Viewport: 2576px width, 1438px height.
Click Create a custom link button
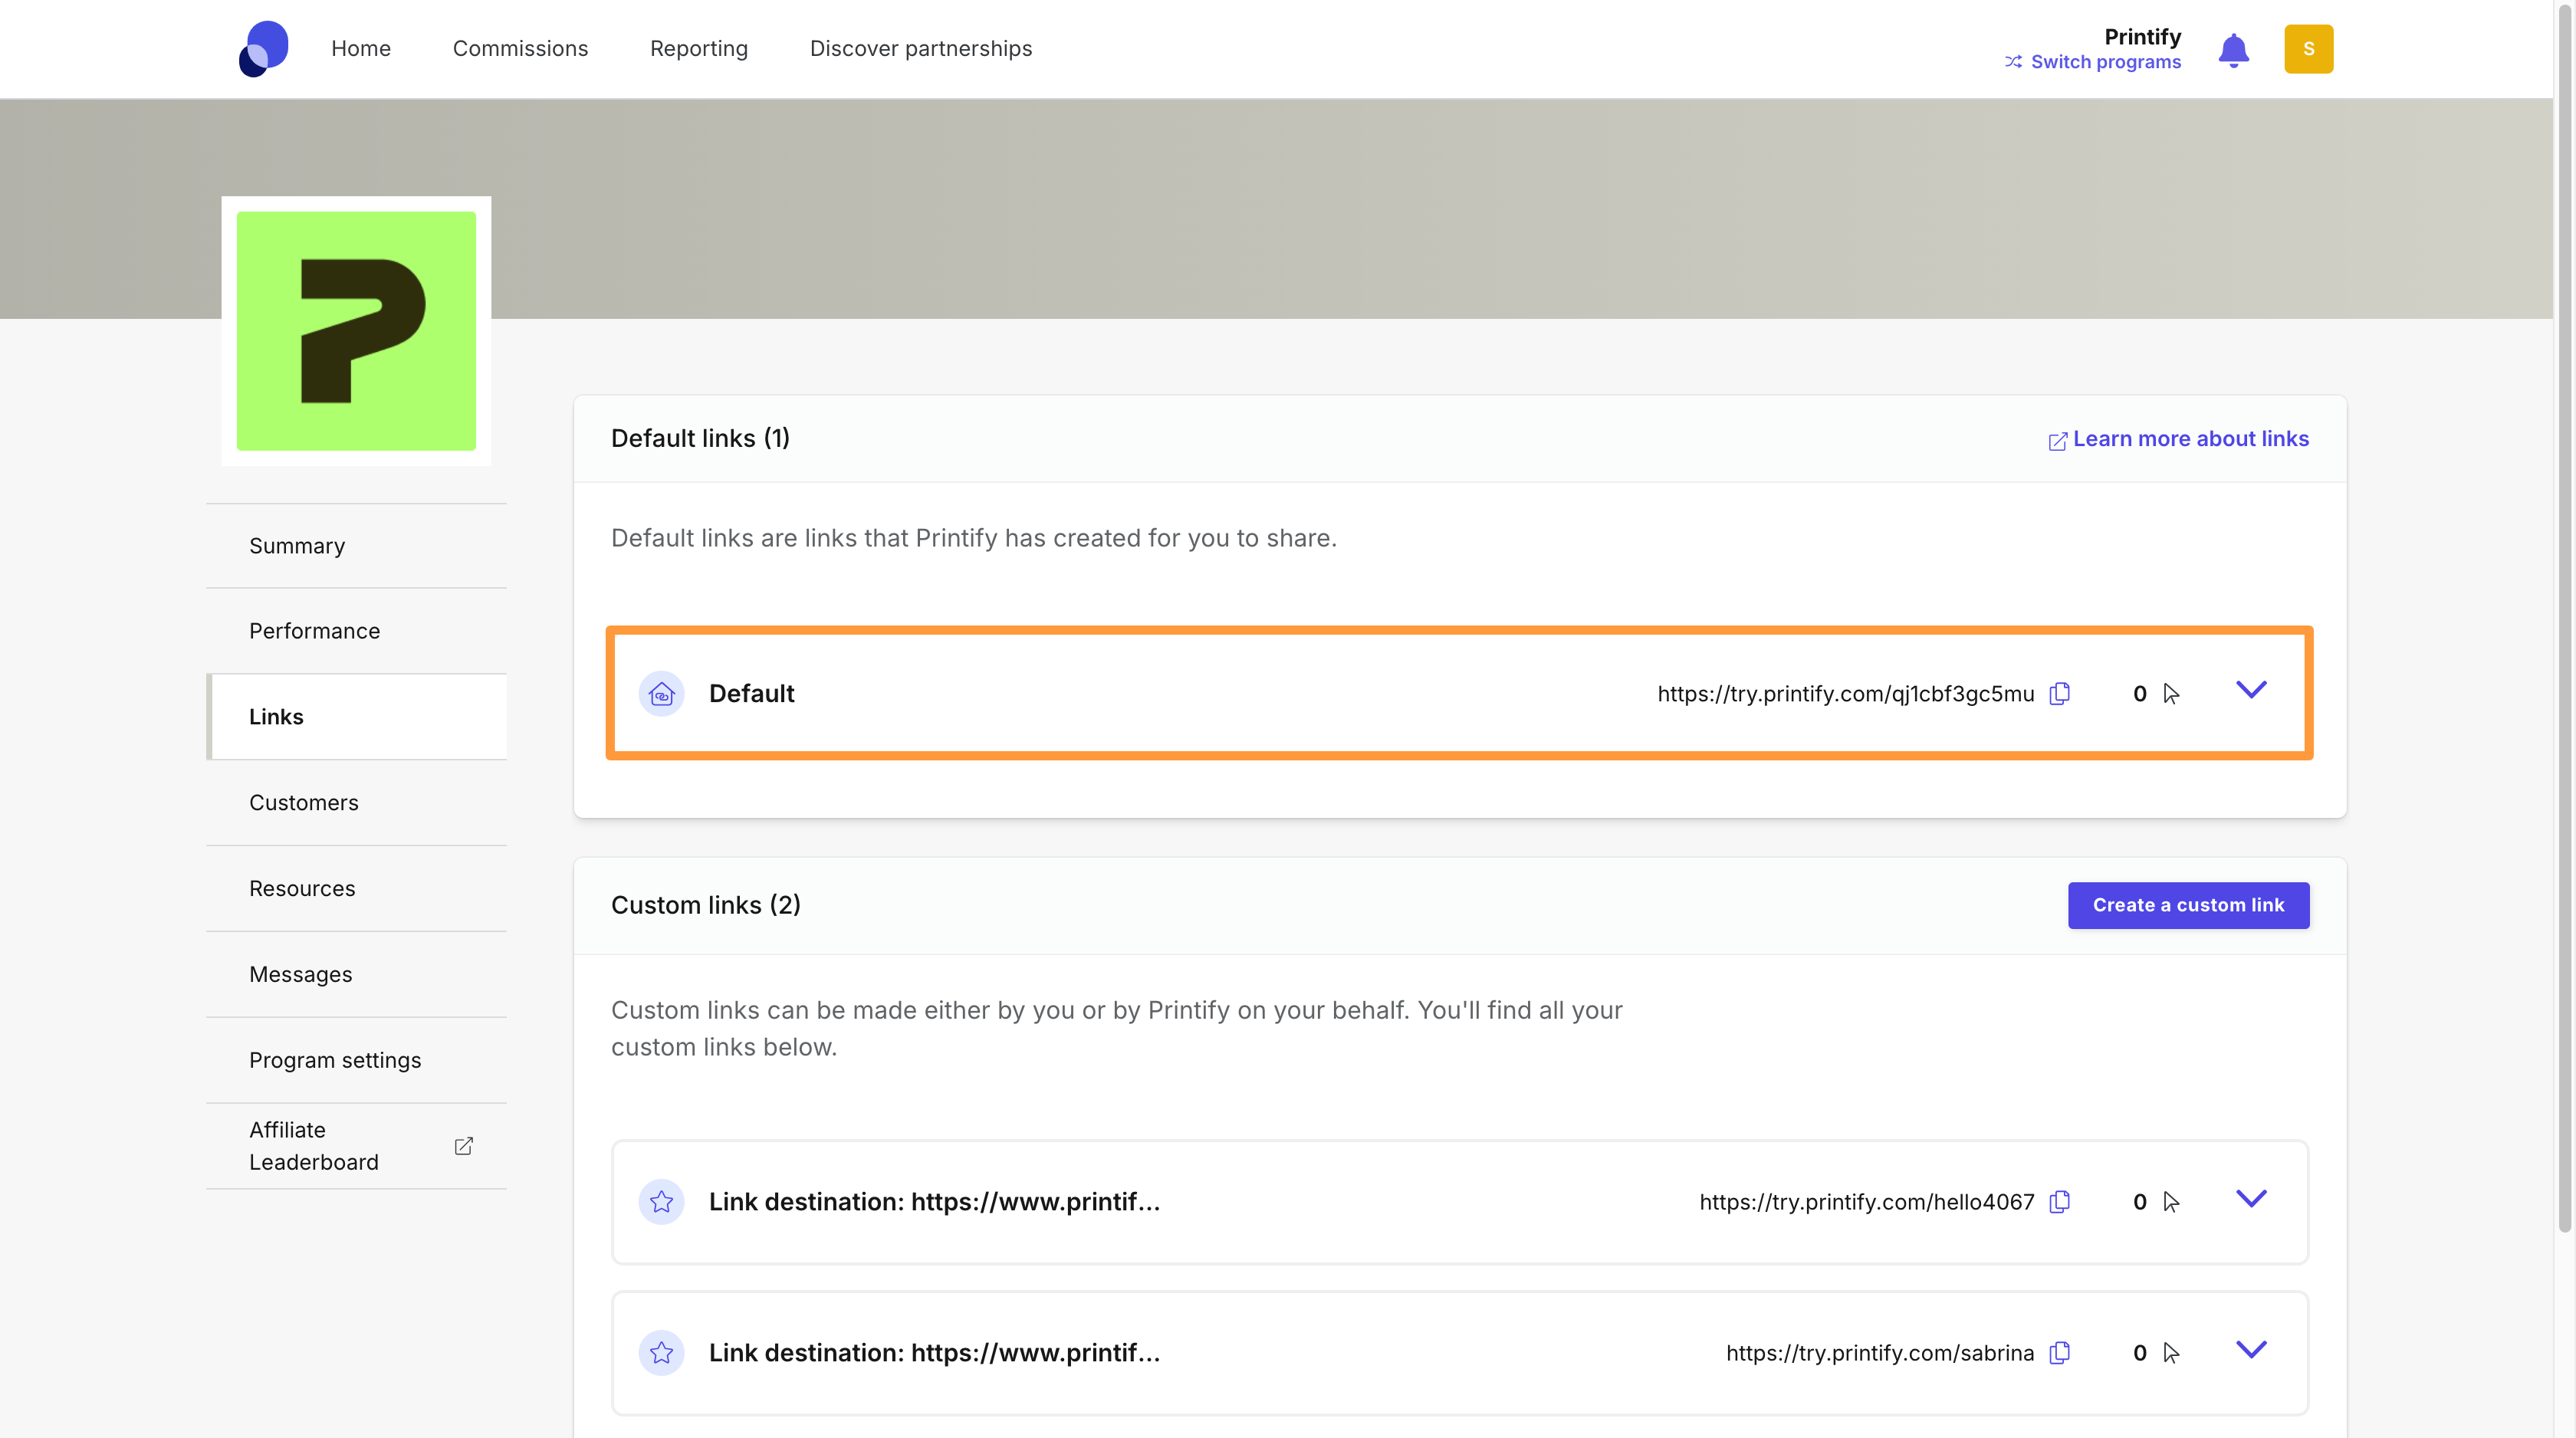[x=2188, y=905]
